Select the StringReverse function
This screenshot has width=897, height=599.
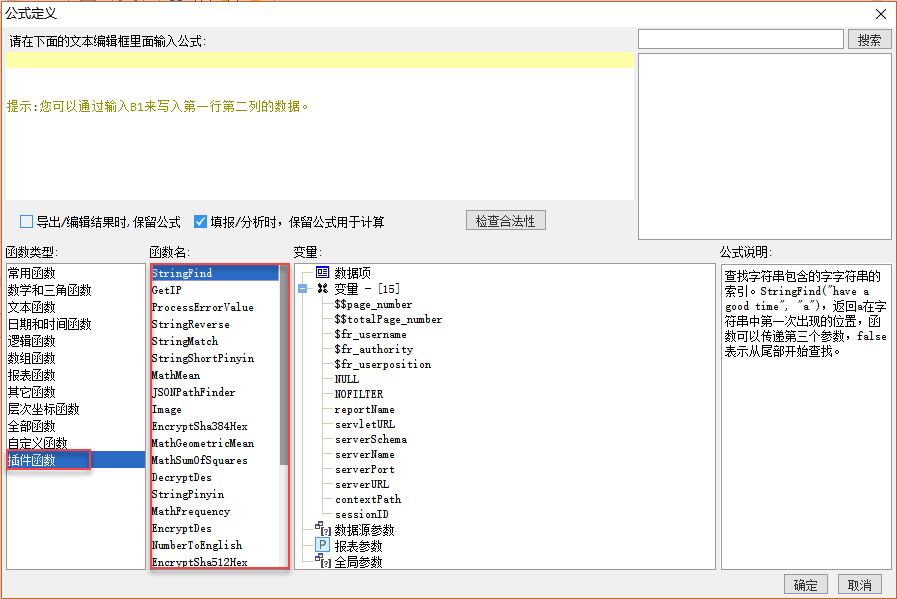point(215,324)
